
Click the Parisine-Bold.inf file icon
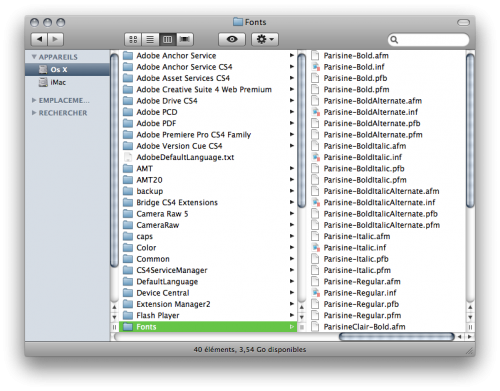pyautogui.click(x=315, y=67)
